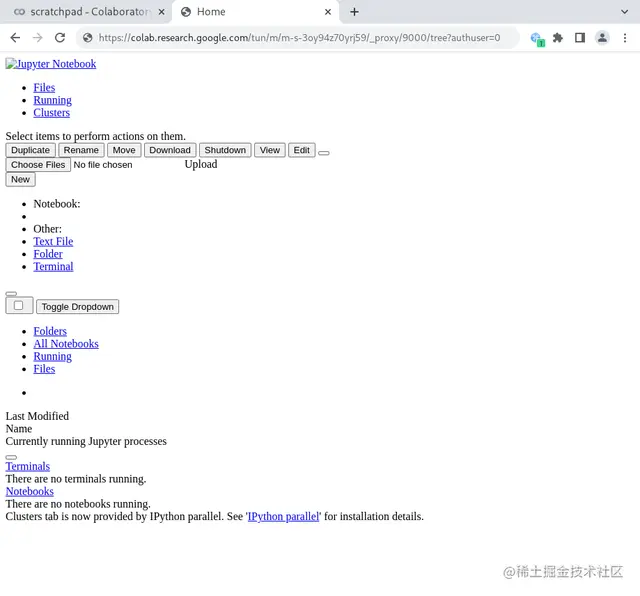640x596 pixels.
Task: Open the Running tab link at top
Action: (x=52, y=100)
